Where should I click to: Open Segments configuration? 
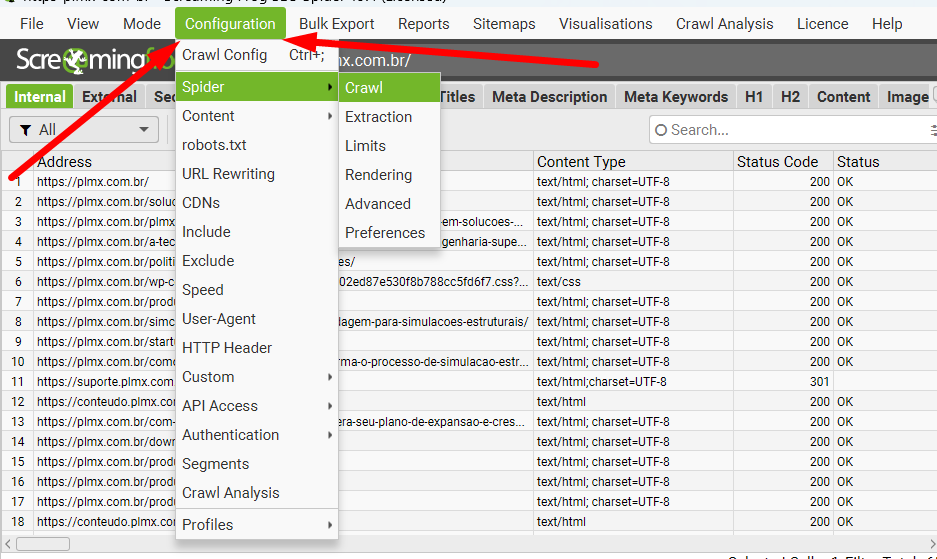[x=256, y=464]
